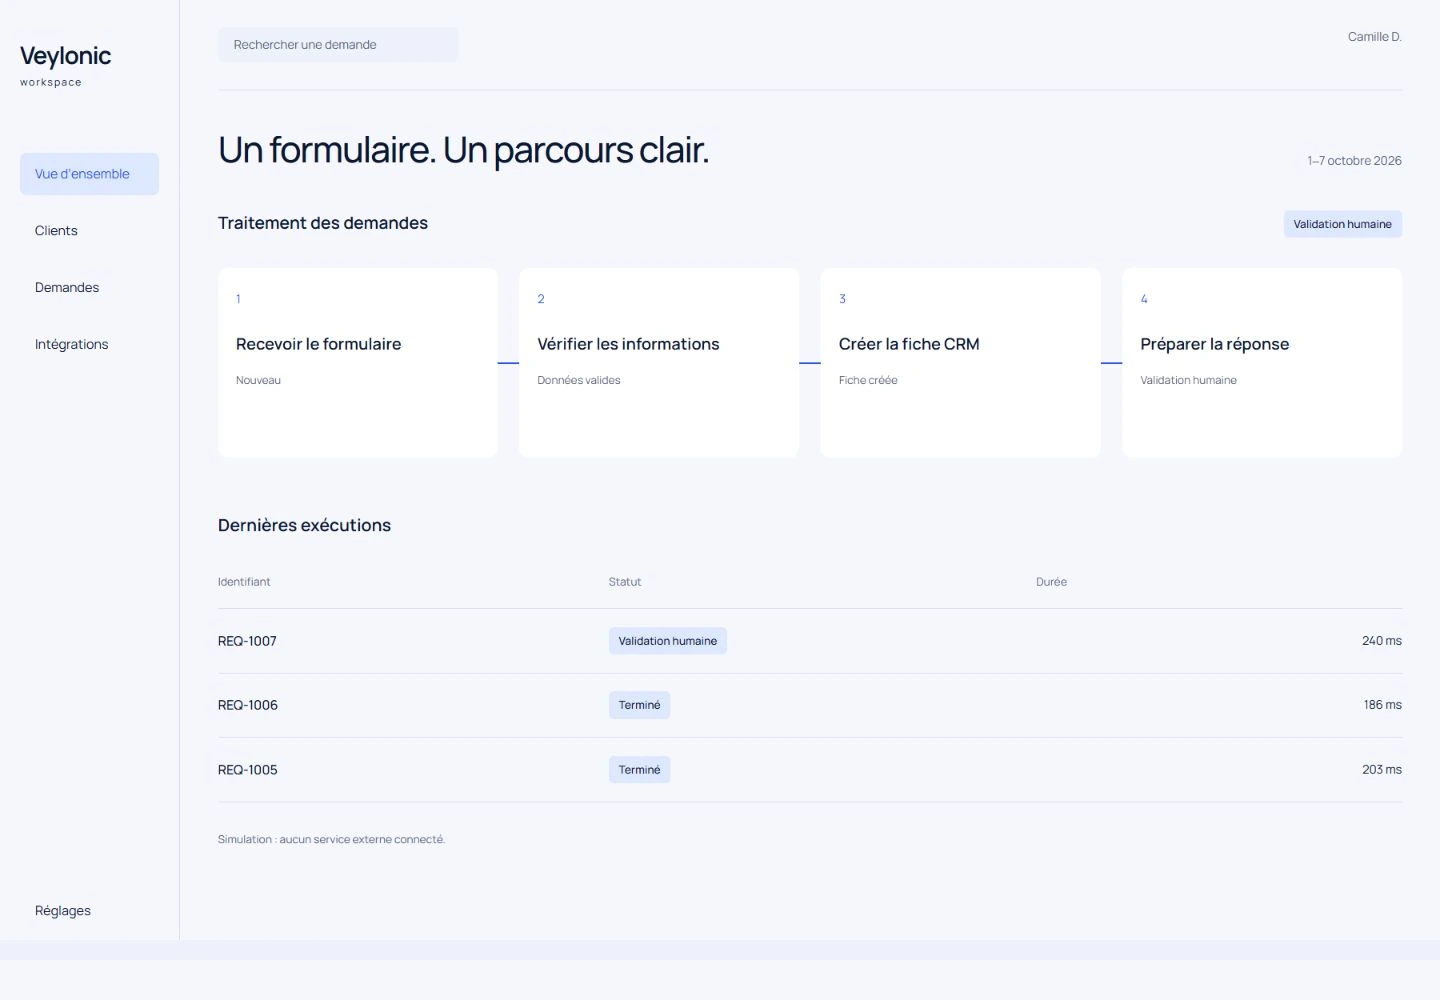Click Validation humaine under Préparer la réponse
The width and height of the screenshot is (1440, 1000).
tap(1188, 380)
